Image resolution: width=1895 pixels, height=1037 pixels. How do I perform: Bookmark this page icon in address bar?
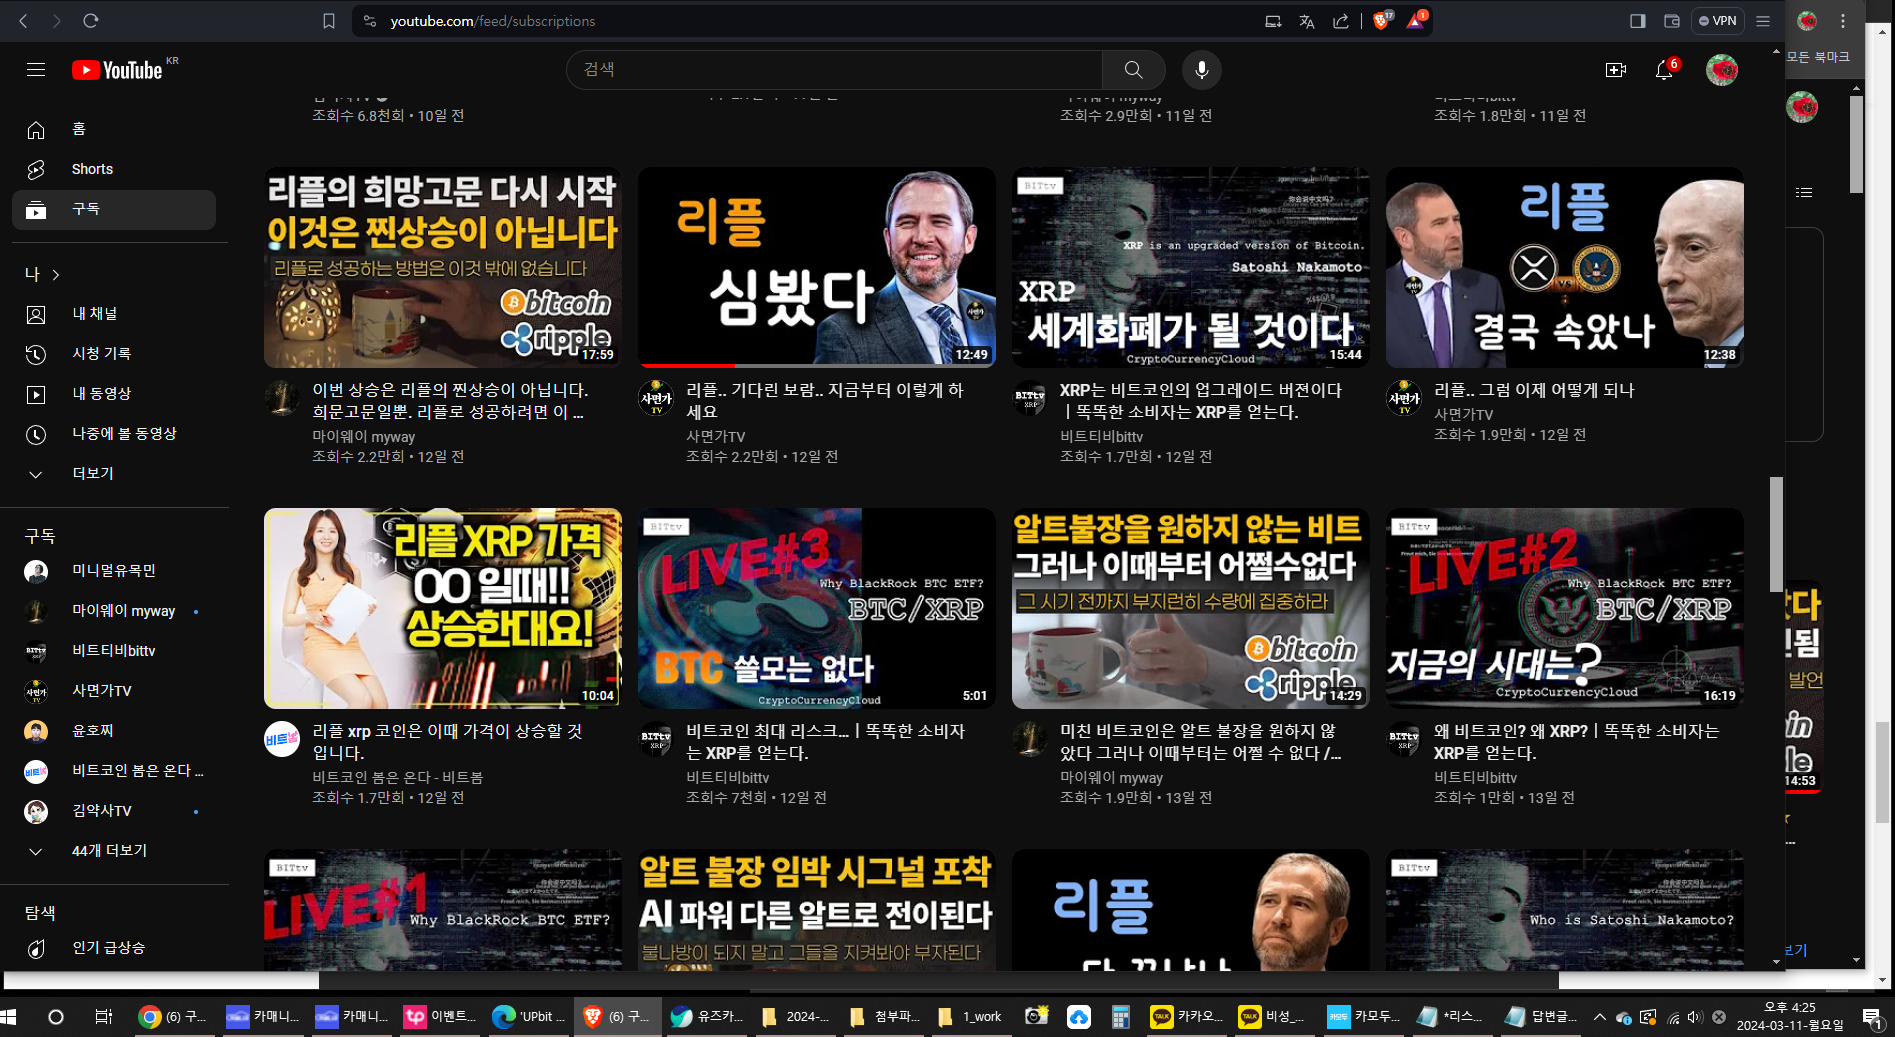tap(329, 20)
